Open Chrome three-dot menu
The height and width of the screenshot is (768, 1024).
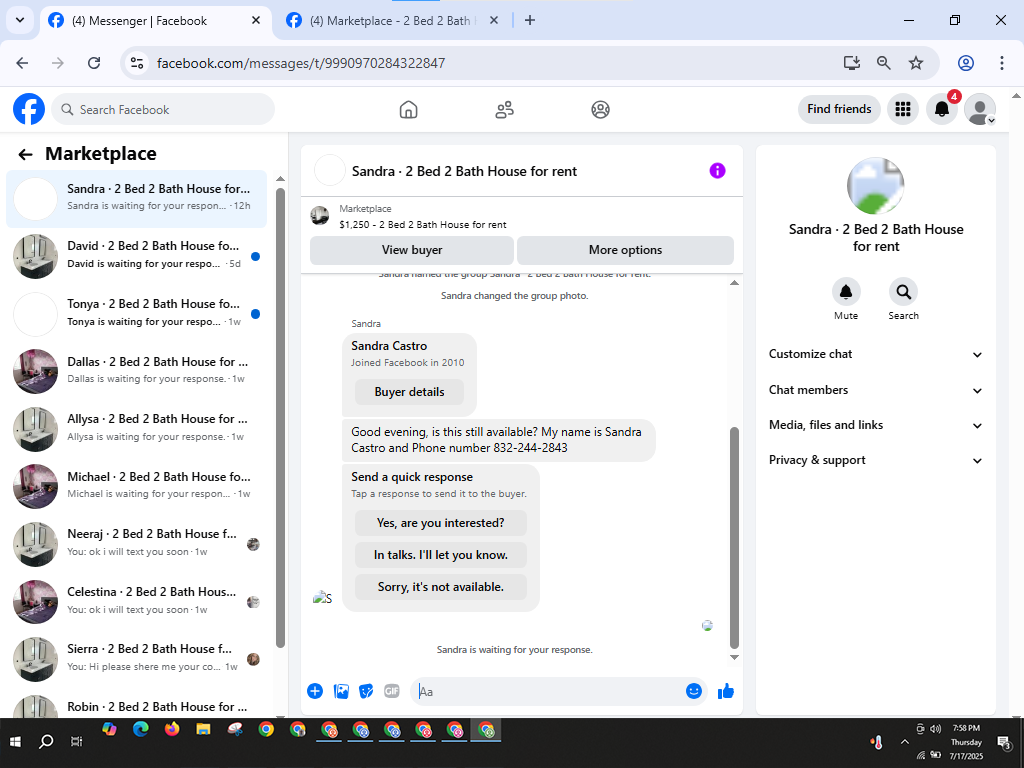click(1001, 63)
